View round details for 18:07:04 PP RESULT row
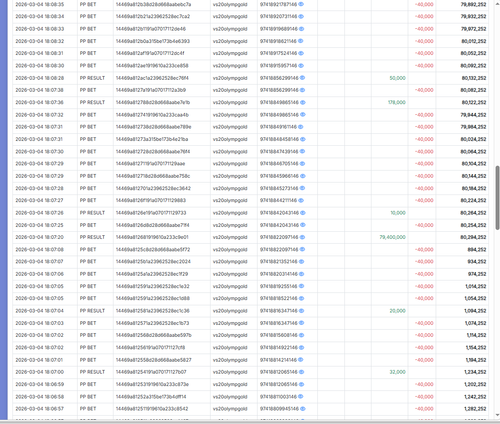This screenshot has height=424, width=500. (x=301, y=311)
